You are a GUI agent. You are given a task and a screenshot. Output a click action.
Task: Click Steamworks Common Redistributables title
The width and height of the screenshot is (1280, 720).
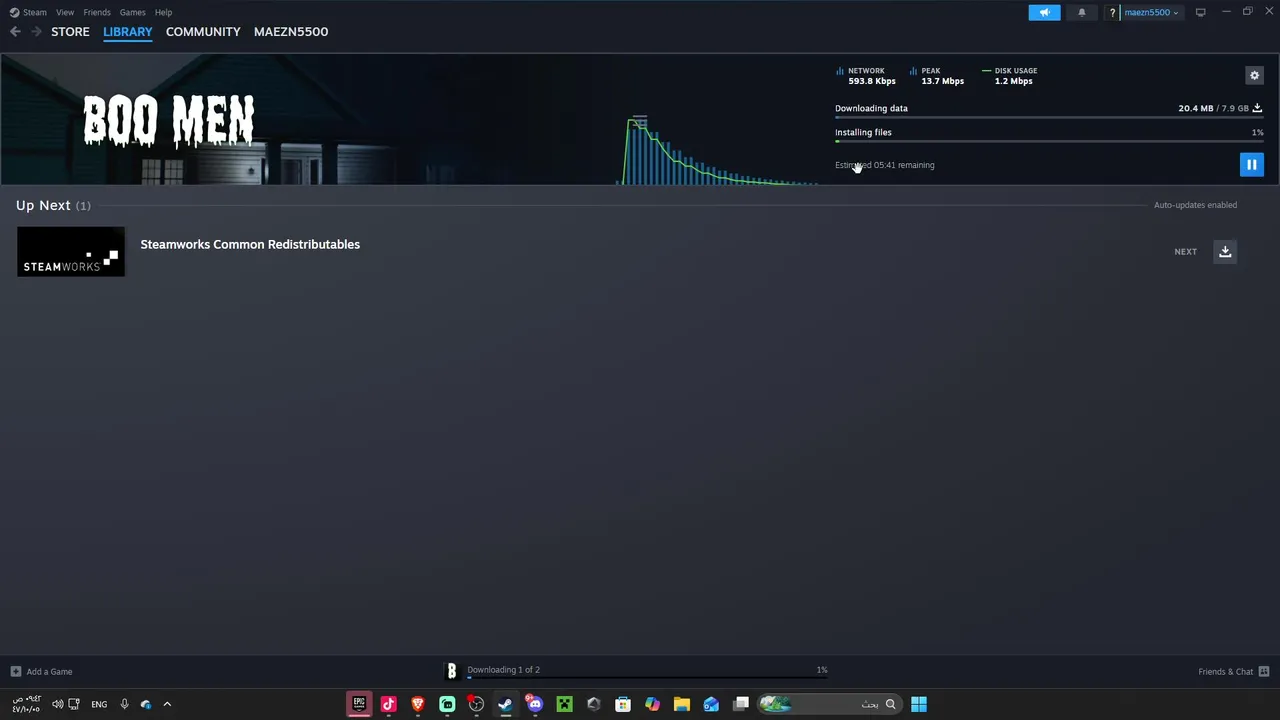[x=250, y=244]
